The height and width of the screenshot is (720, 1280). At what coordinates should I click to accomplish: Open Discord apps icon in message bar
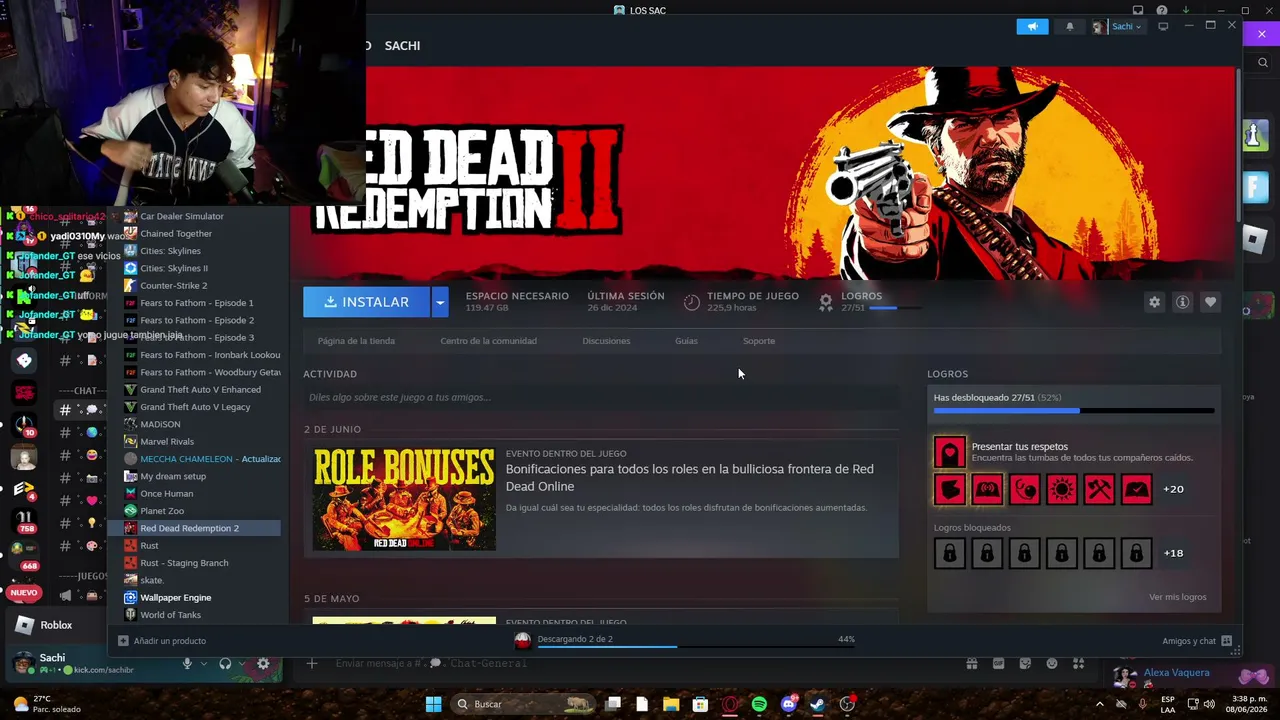pyautogui.click(x=1078, y=664)
